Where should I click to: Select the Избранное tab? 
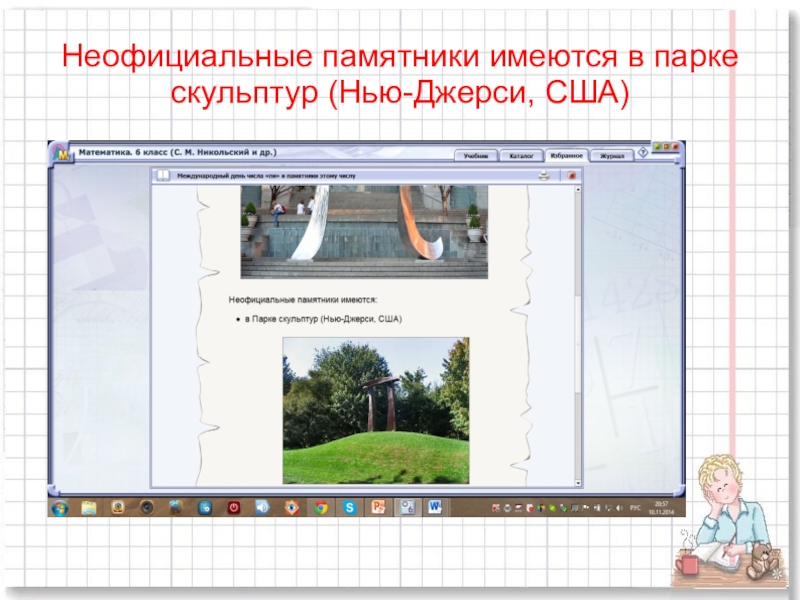click(566, 156)
